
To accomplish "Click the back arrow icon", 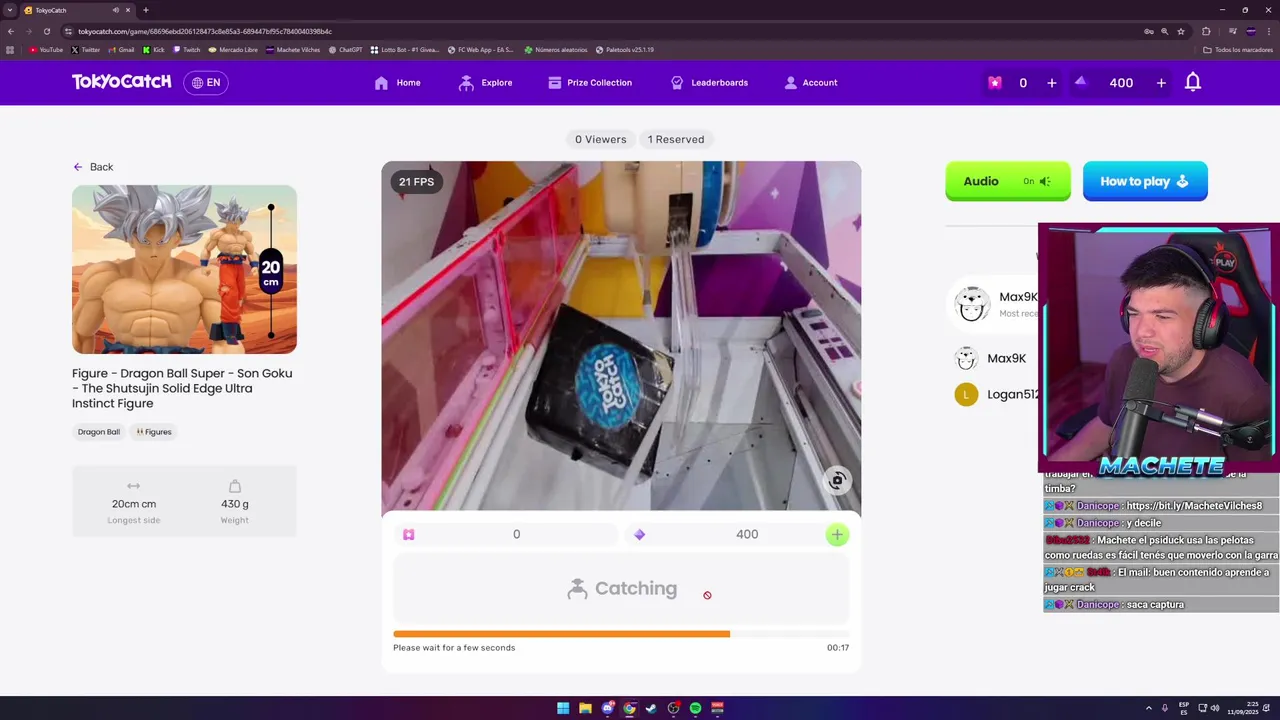I will pos(78,167).
